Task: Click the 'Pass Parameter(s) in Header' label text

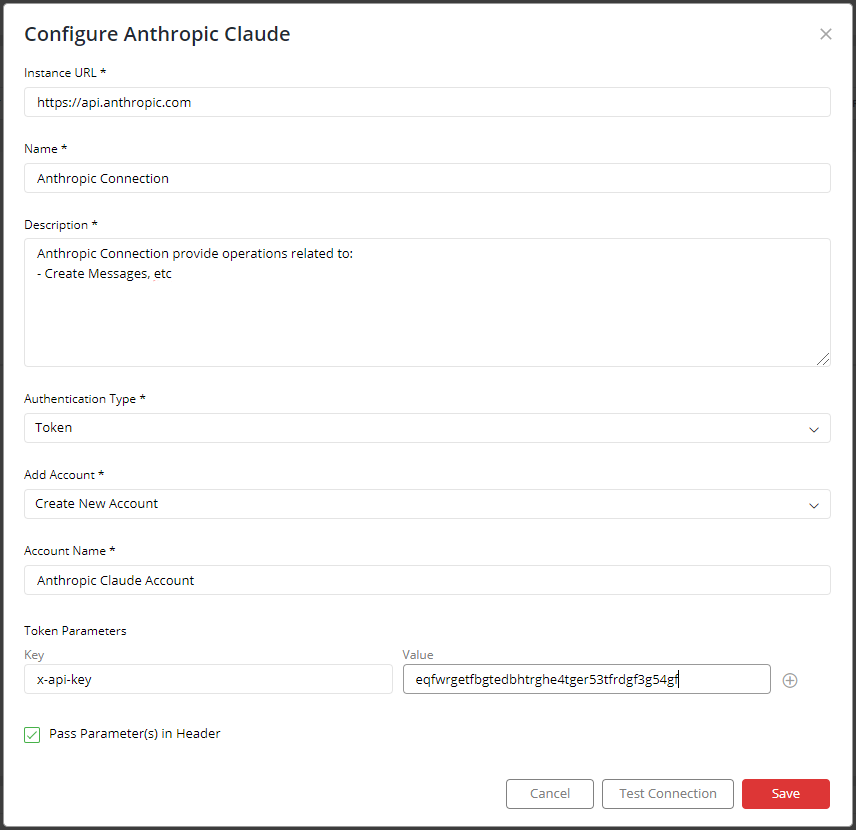Action: 134,733
